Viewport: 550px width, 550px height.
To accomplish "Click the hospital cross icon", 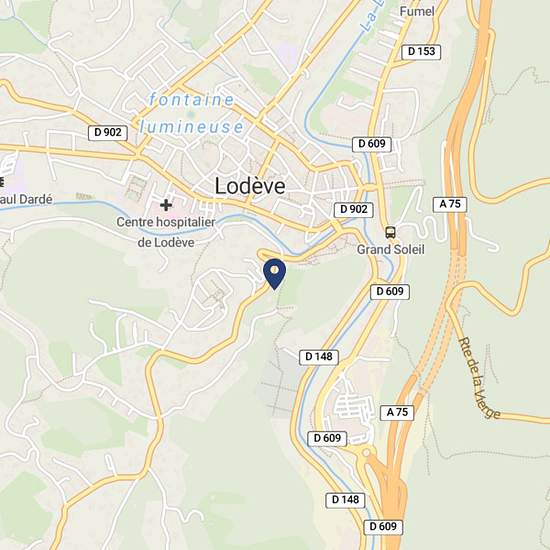I will click(166, 205).
